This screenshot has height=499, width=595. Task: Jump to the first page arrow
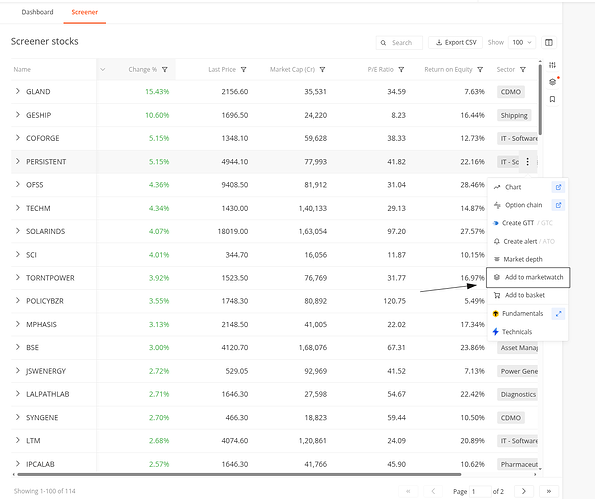click(408, 491)
